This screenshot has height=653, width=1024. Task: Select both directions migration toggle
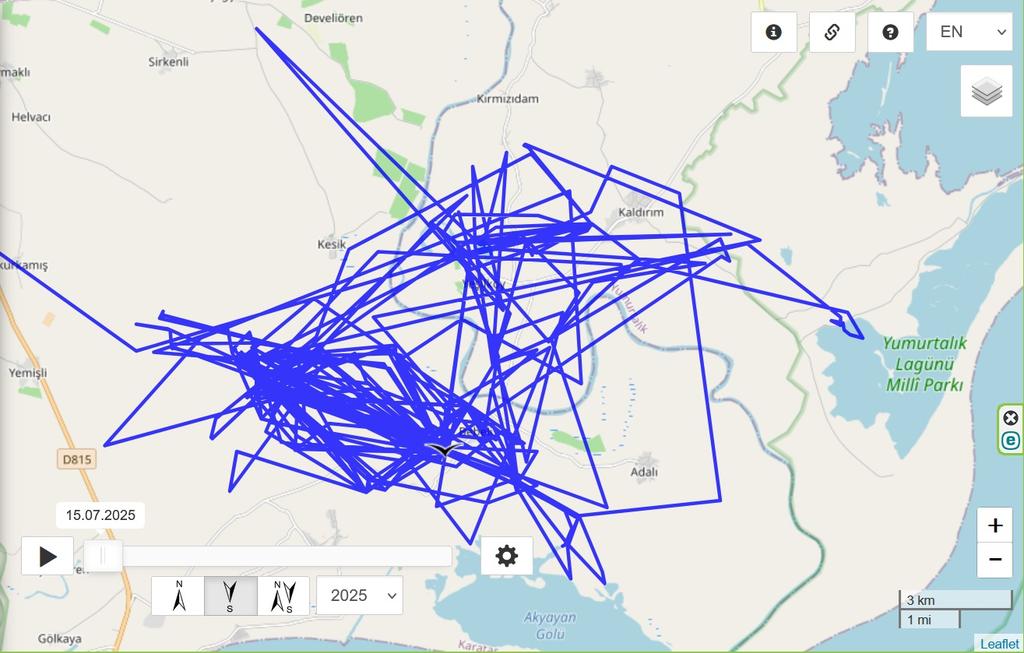tap(283, 596)
